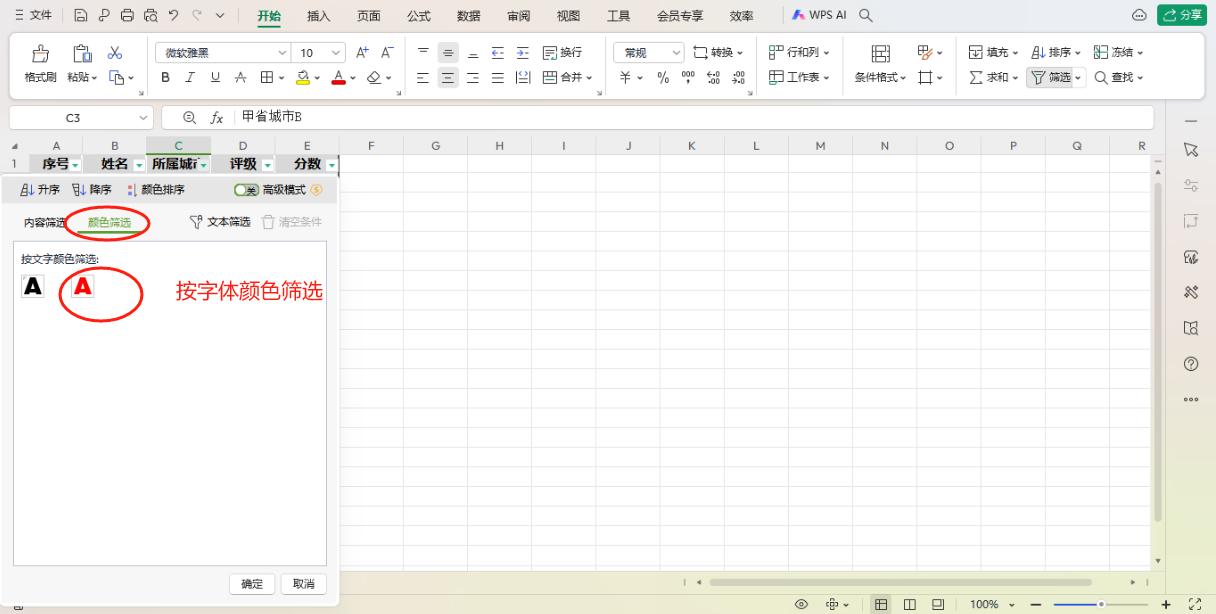Open the font size dropdown
The height and width of the screenshot is (614, 1216).
337,52
